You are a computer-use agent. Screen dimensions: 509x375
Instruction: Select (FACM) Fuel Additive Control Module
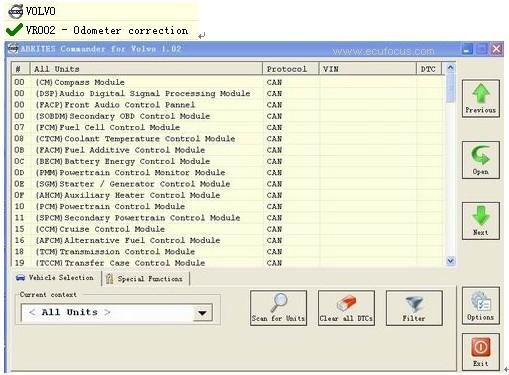coord(228,150)
